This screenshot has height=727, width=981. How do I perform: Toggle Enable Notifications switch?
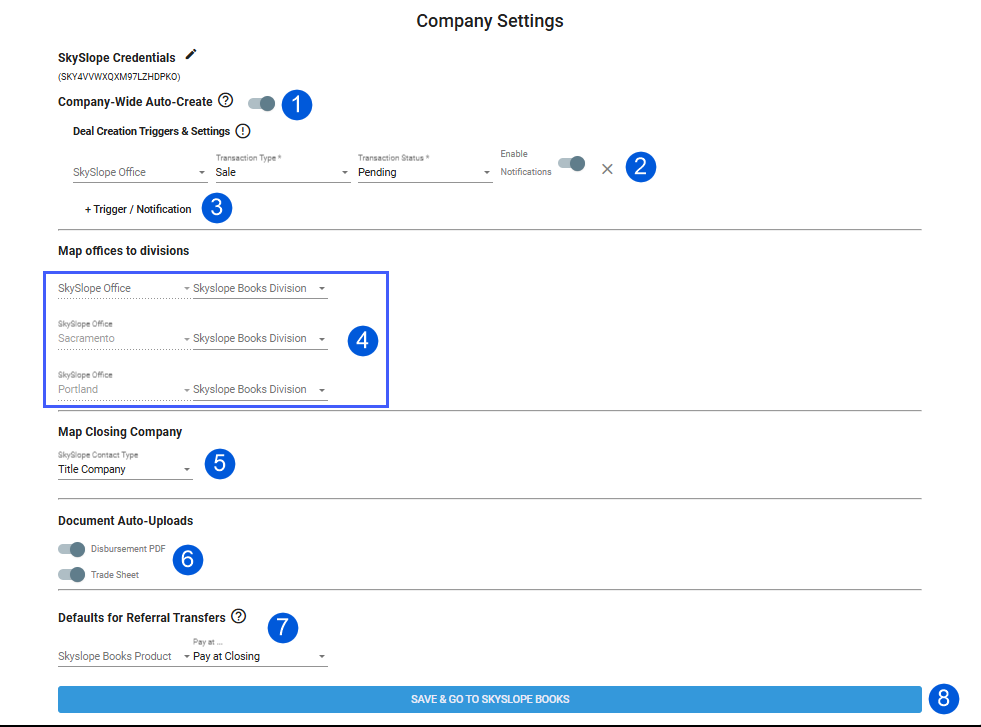click(x=572, y=164)
